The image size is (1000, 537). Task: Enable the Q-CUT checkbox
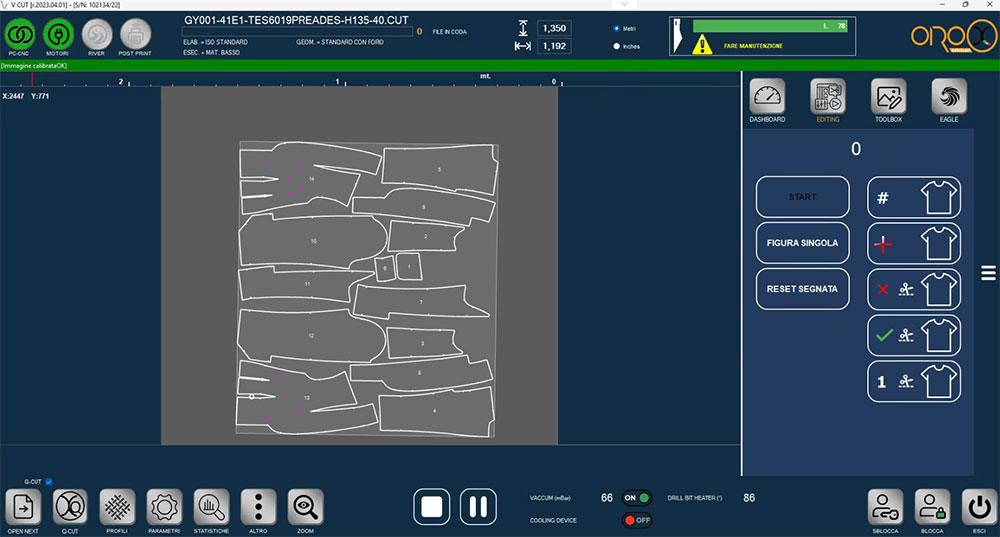49,482
